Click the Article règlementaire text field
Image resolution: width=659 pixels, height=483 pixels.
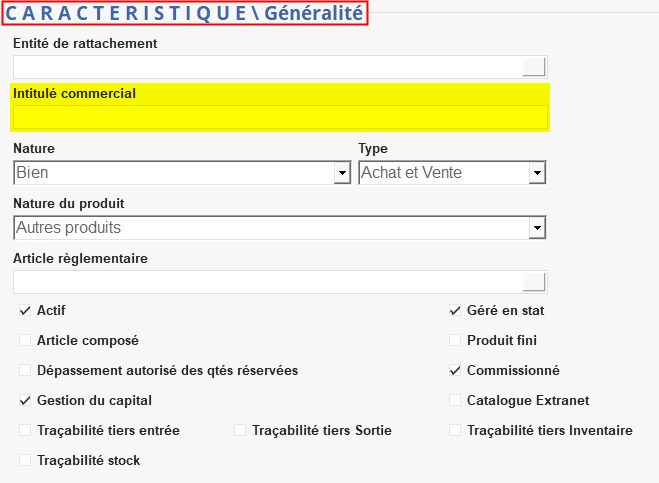click(267, 282)
